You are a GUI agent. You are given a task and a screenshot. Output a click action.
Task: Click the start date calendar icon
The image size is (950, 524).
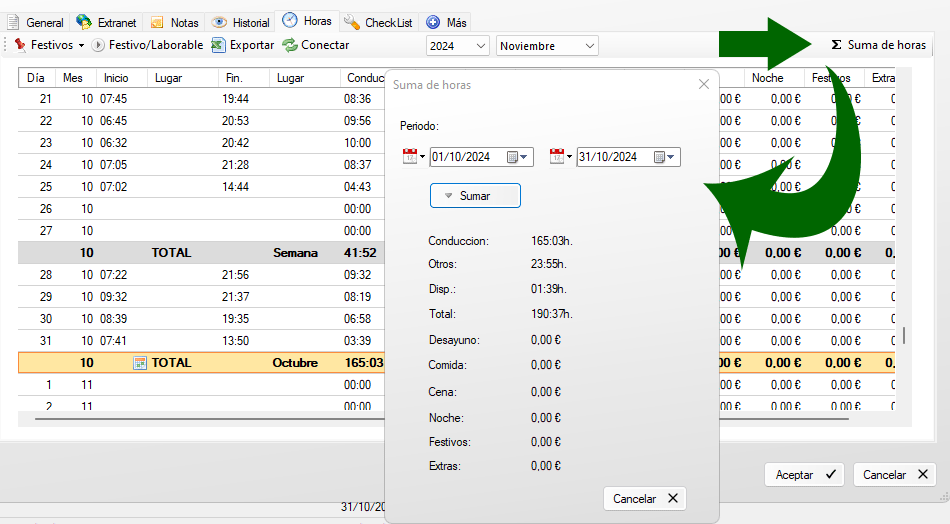410,157
